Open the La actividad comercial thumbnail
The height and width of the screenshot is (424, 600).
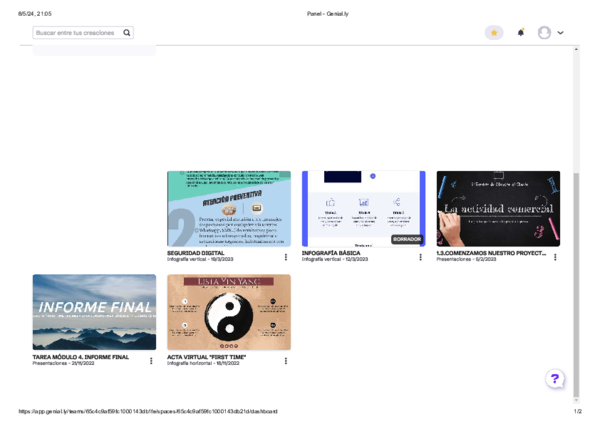(x=498, y=208)
